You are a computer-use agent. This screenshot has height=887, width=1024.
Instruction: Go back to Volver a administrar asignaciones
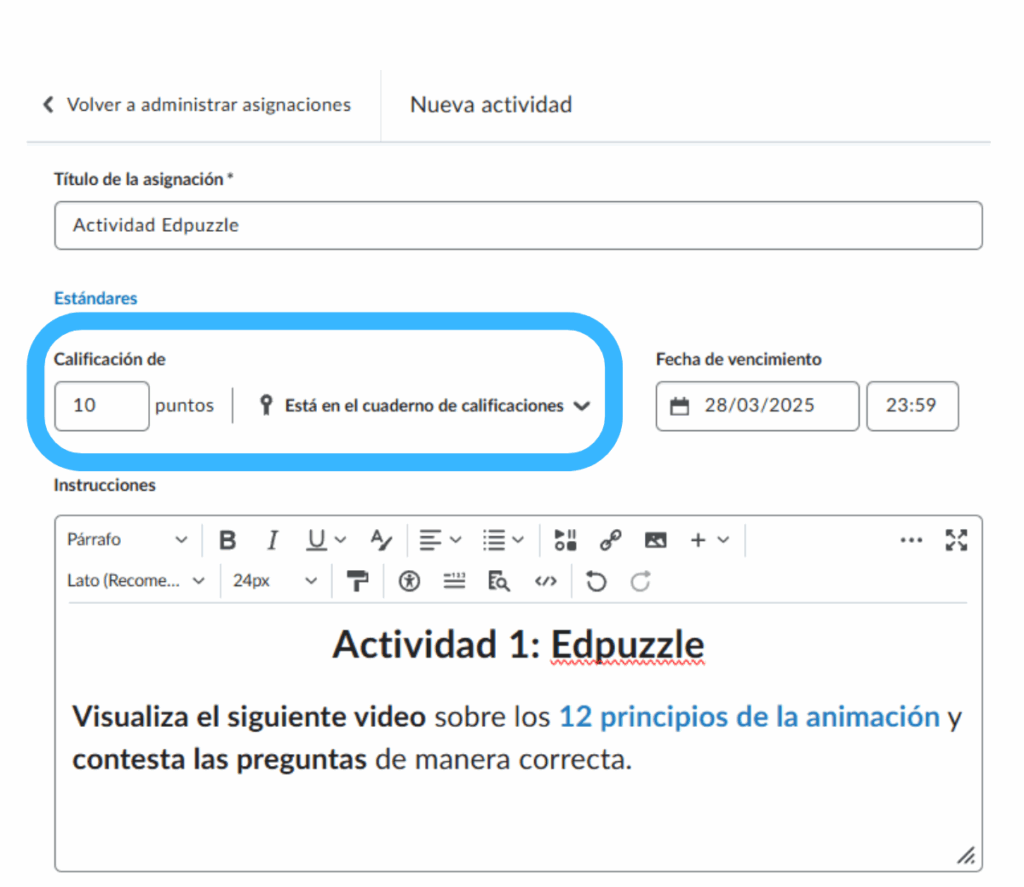tap(197, 105)
